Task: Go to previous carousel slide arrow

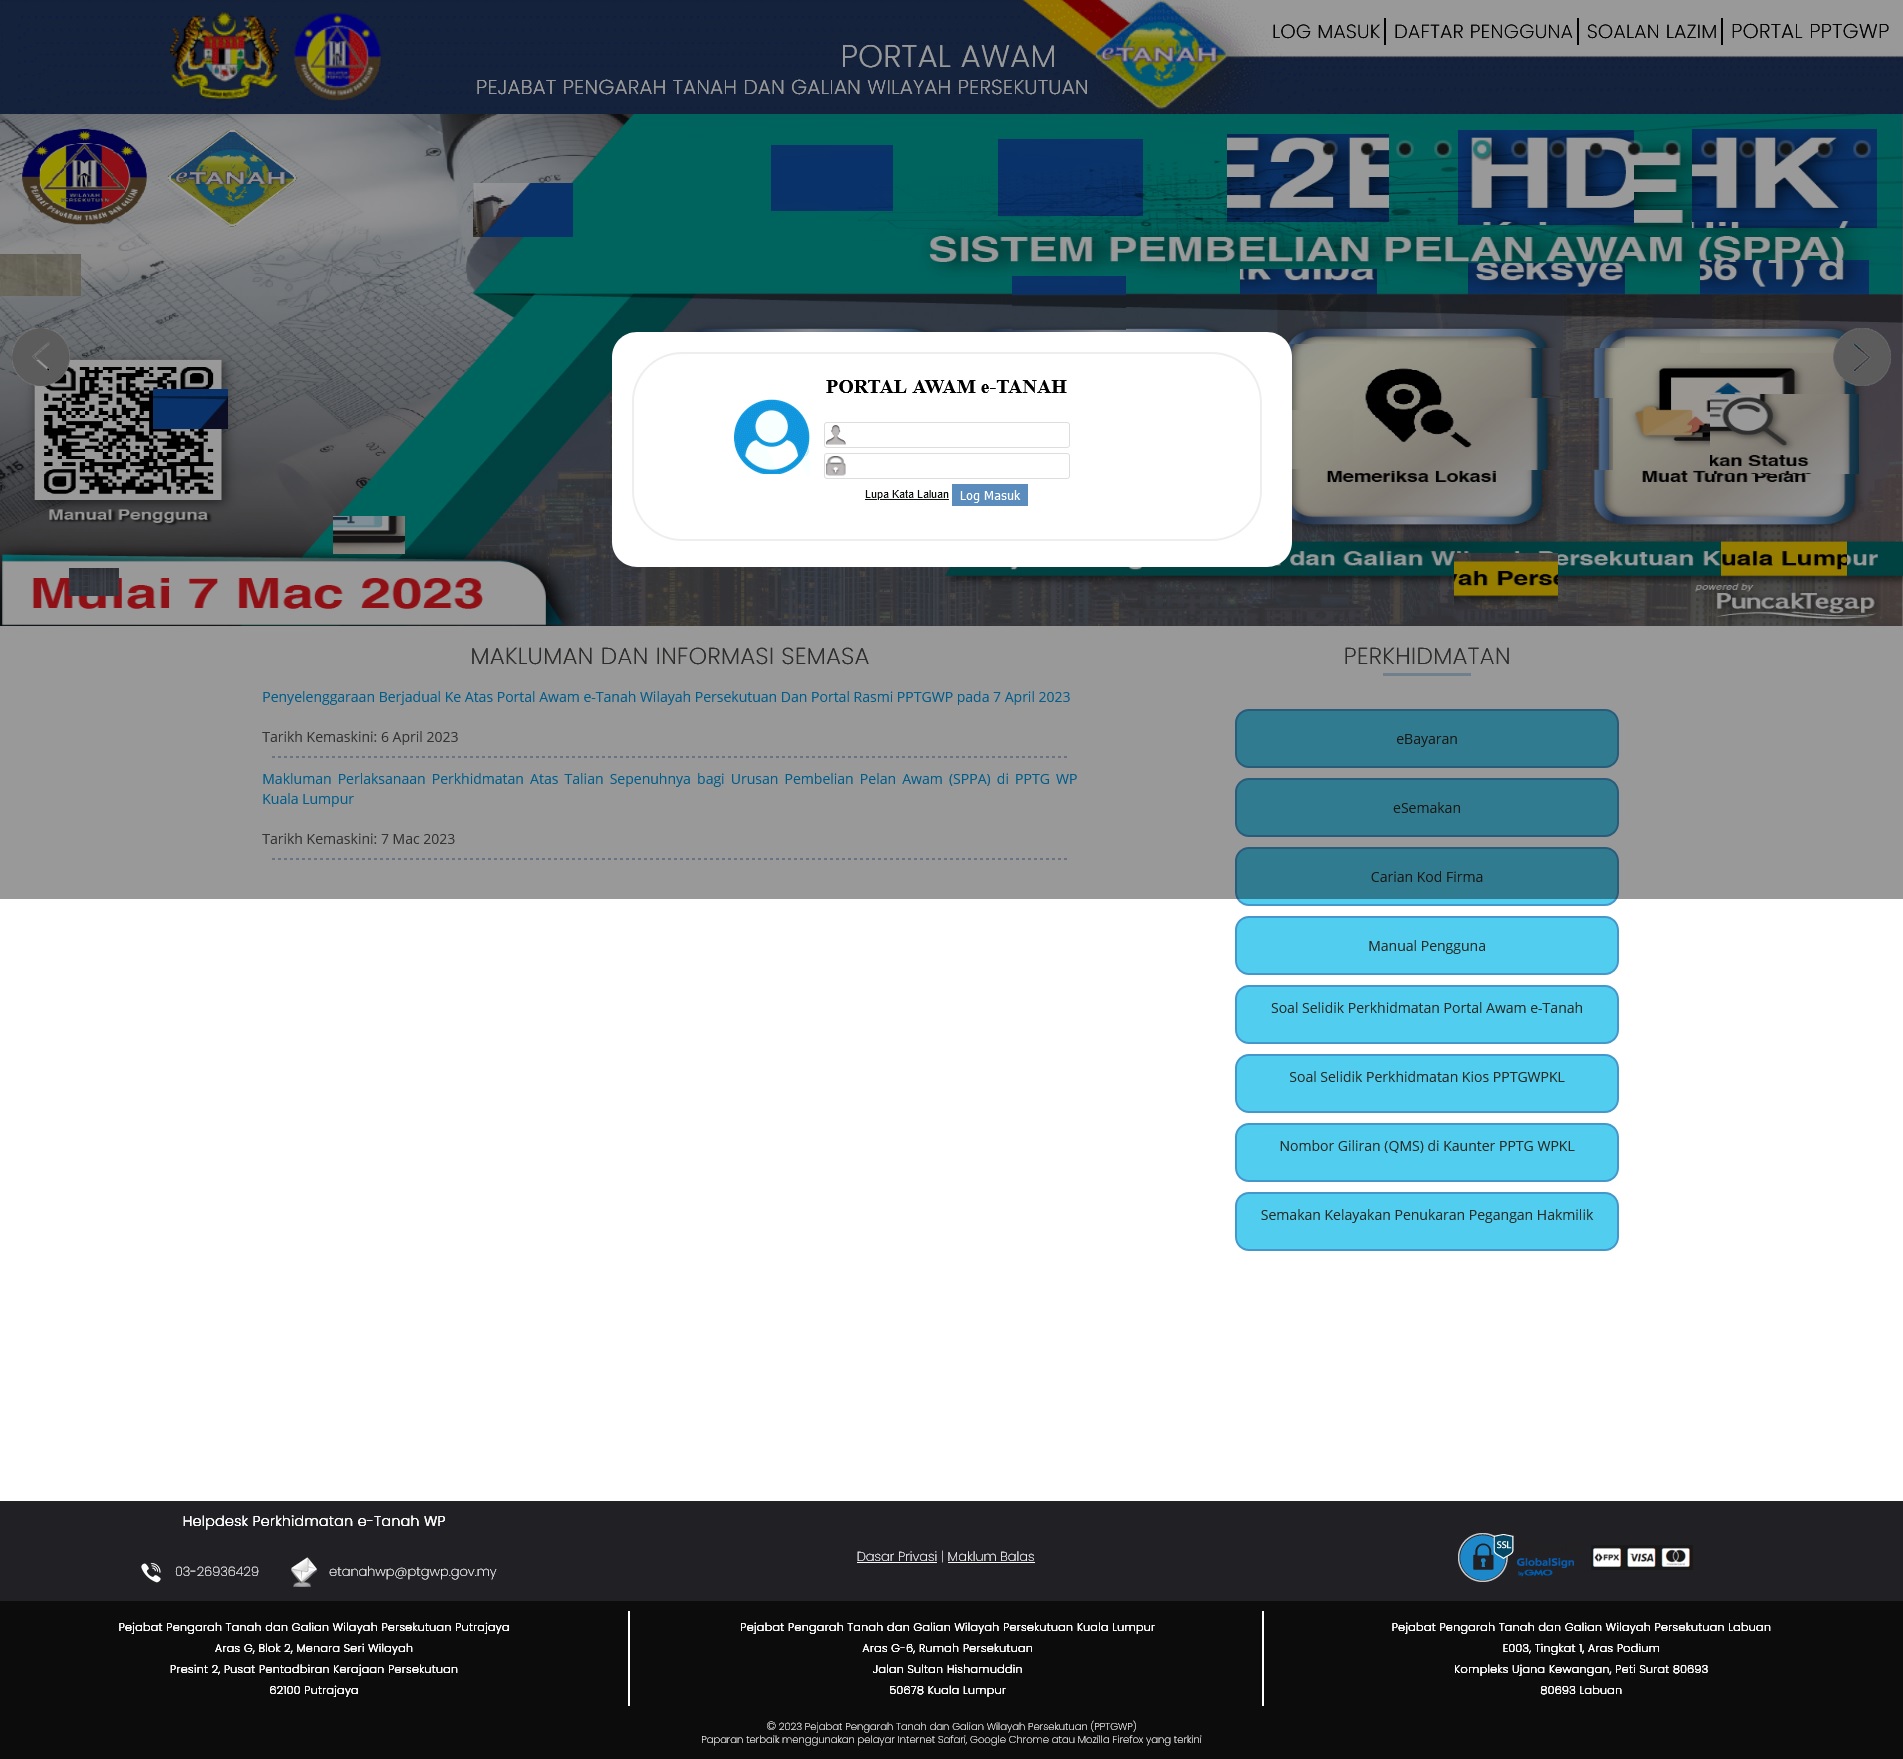Action: (41, 357)
